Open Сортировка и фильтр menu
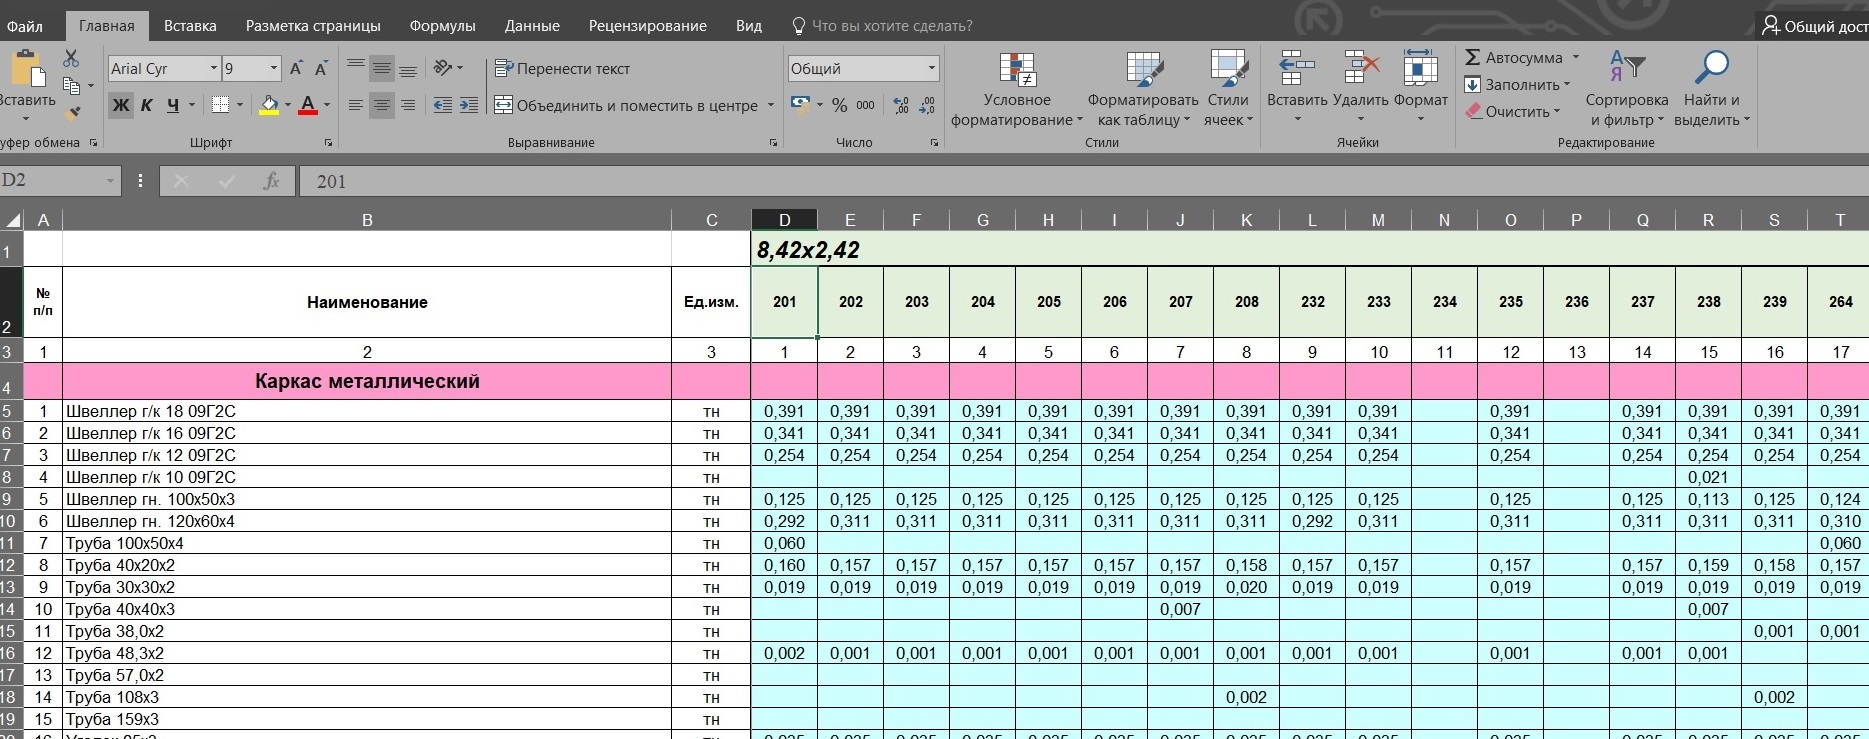The height and width of the screenshot is (739, 1869). tap(1627, 89)
